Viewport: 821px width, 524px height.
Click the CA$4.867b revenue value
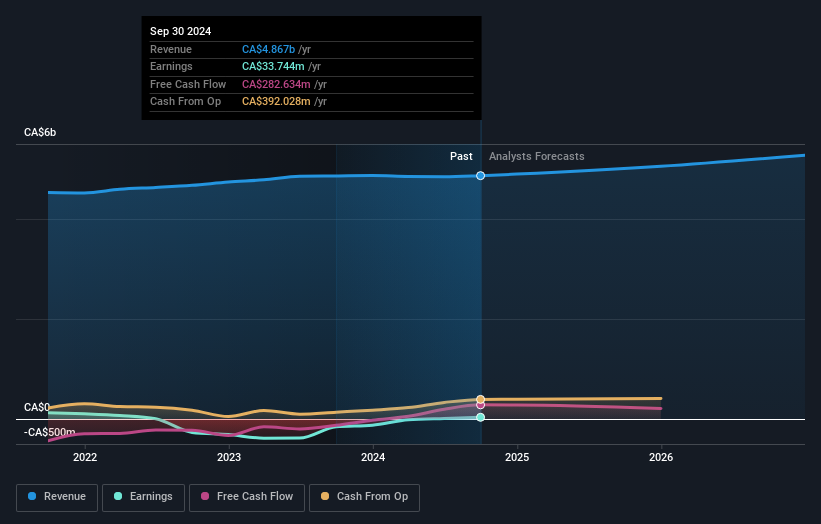(268, 49)
